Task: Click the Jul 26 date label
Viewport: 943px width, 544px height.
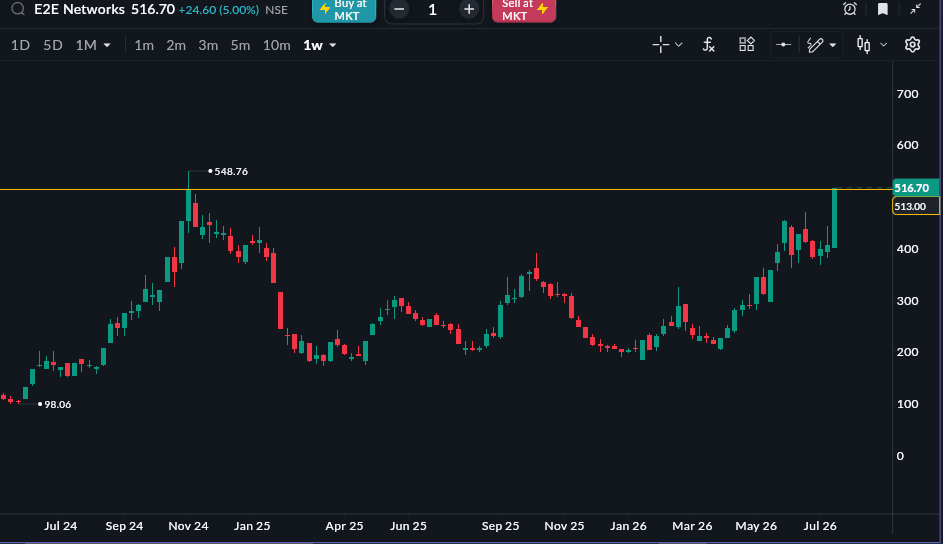Action: pyautogui.click(x=820, y=526)
